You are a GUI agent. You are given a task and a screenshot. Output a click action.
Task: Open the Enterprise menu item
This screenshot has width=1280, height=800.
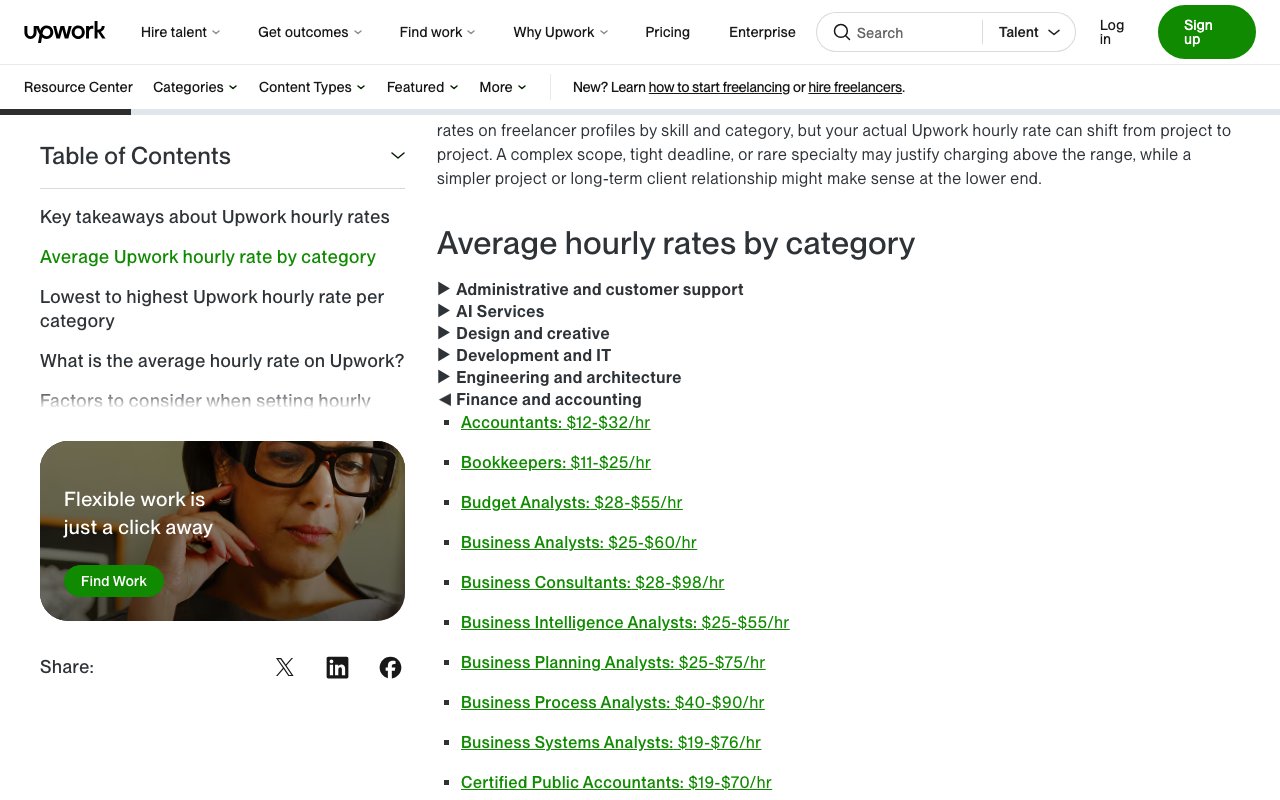[x=762, y=32]
